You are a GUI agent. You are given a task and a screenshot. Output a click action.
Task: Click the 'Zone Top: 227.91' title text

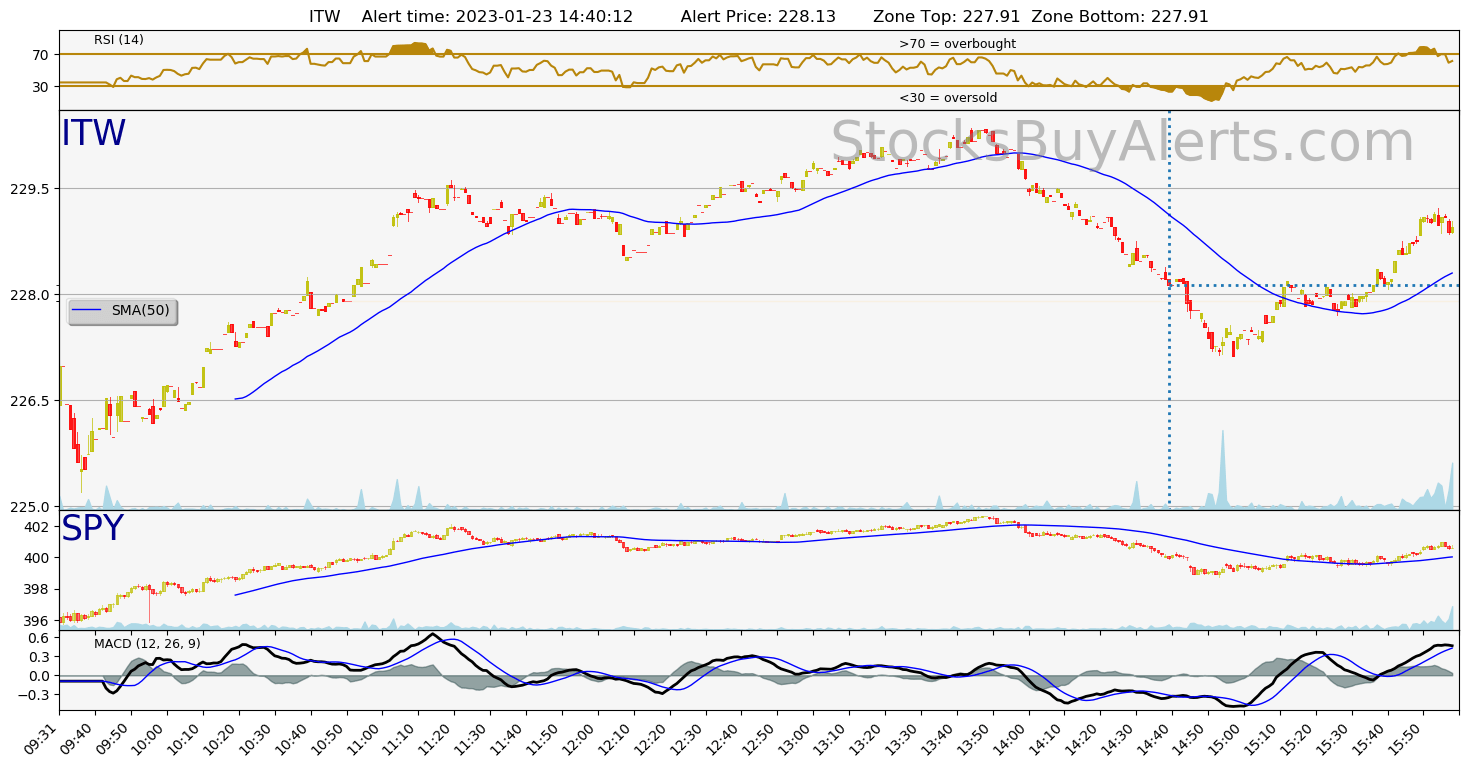pos(948,16)
